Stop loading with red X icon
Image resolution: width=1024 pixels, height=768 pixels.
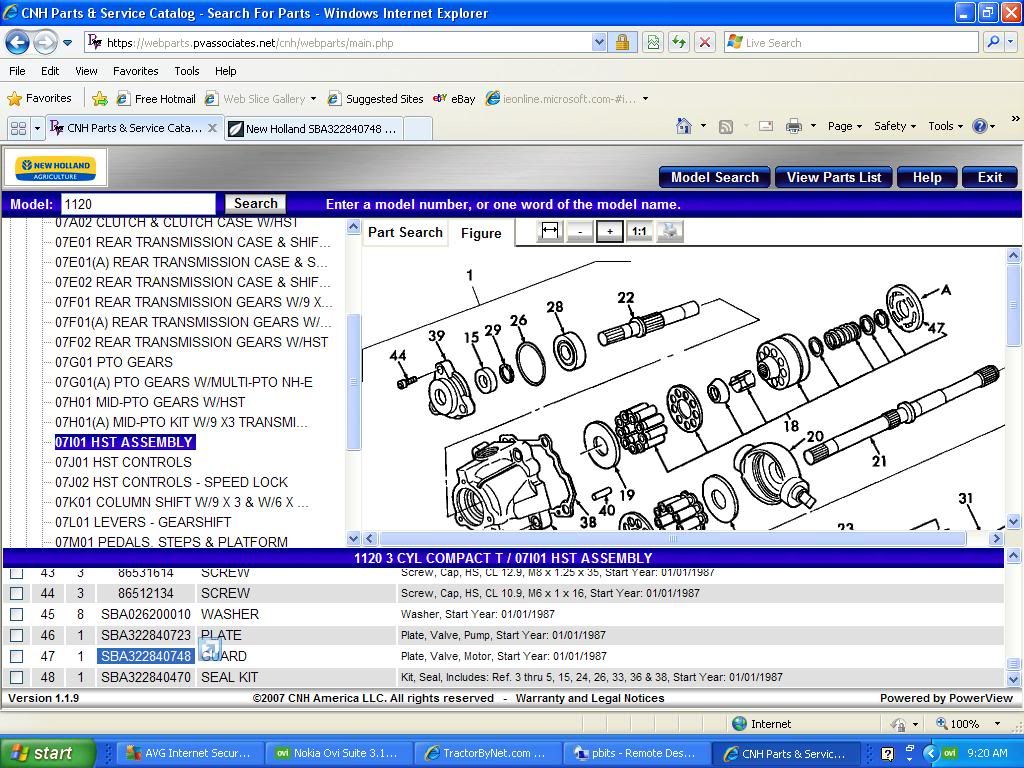[705, 43]
